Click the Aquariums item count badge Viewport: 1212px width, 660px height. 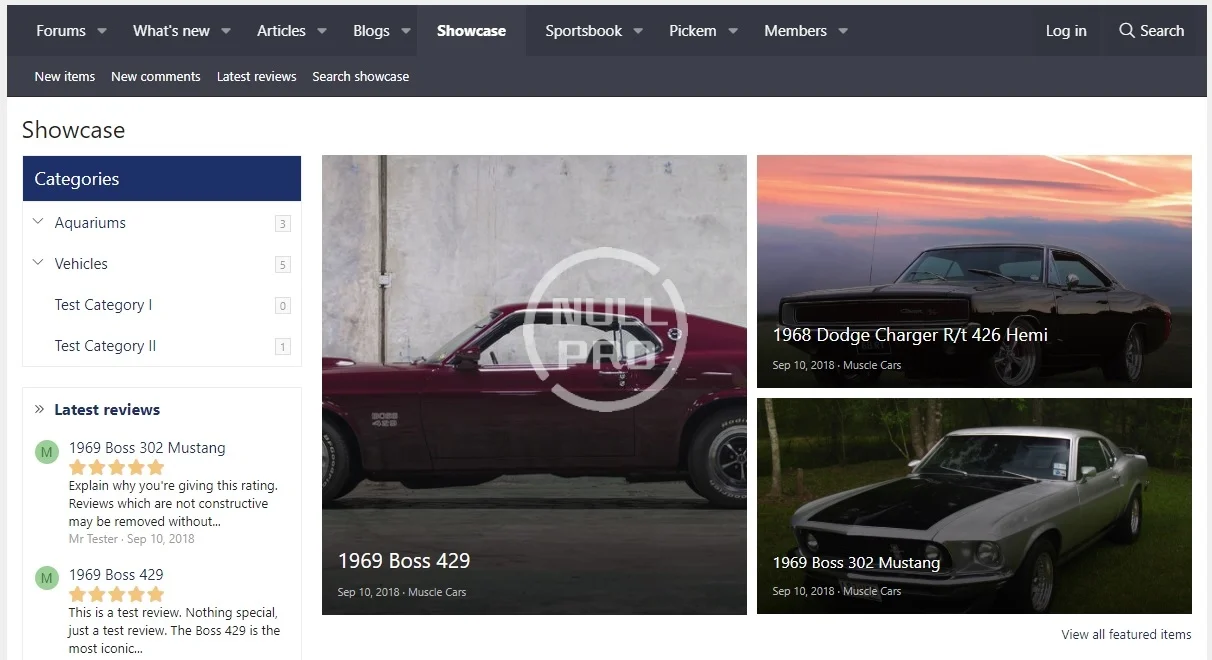pyautogui.click(x=283, y=224)
